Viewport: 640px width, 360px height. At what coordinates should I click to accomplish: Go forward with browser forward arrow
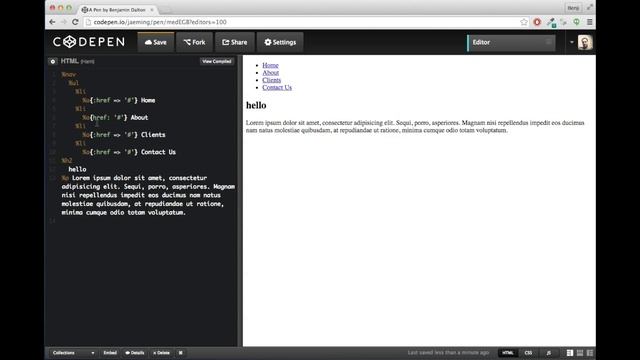(64, 22)
